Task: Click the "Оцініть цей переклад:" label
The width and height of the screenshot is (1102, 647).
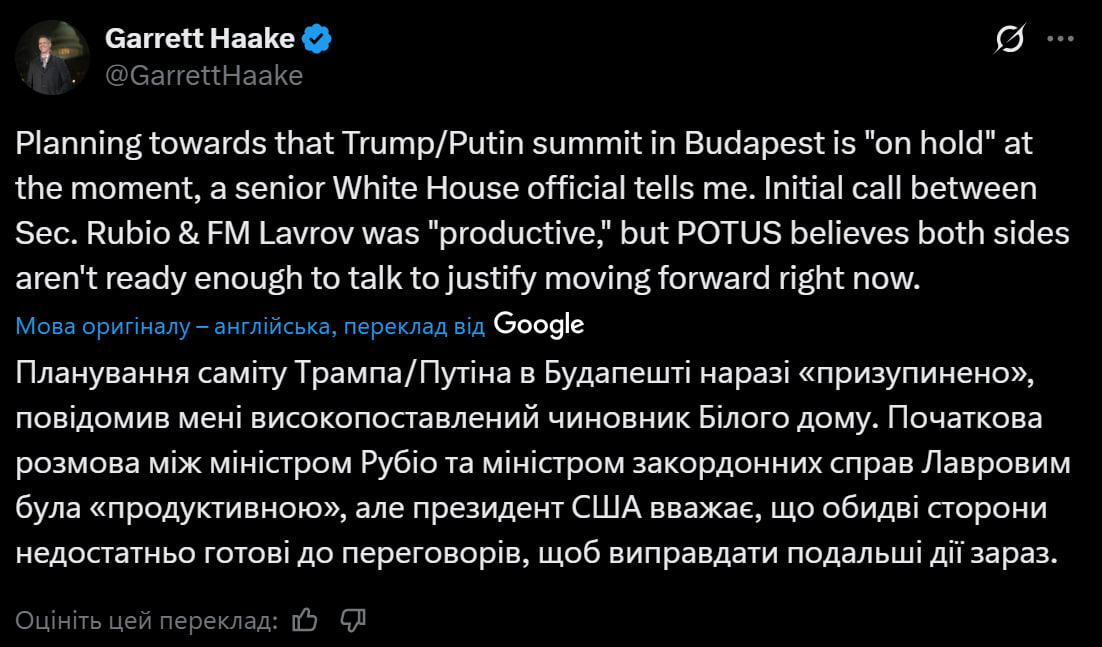Action: [148, 621]
